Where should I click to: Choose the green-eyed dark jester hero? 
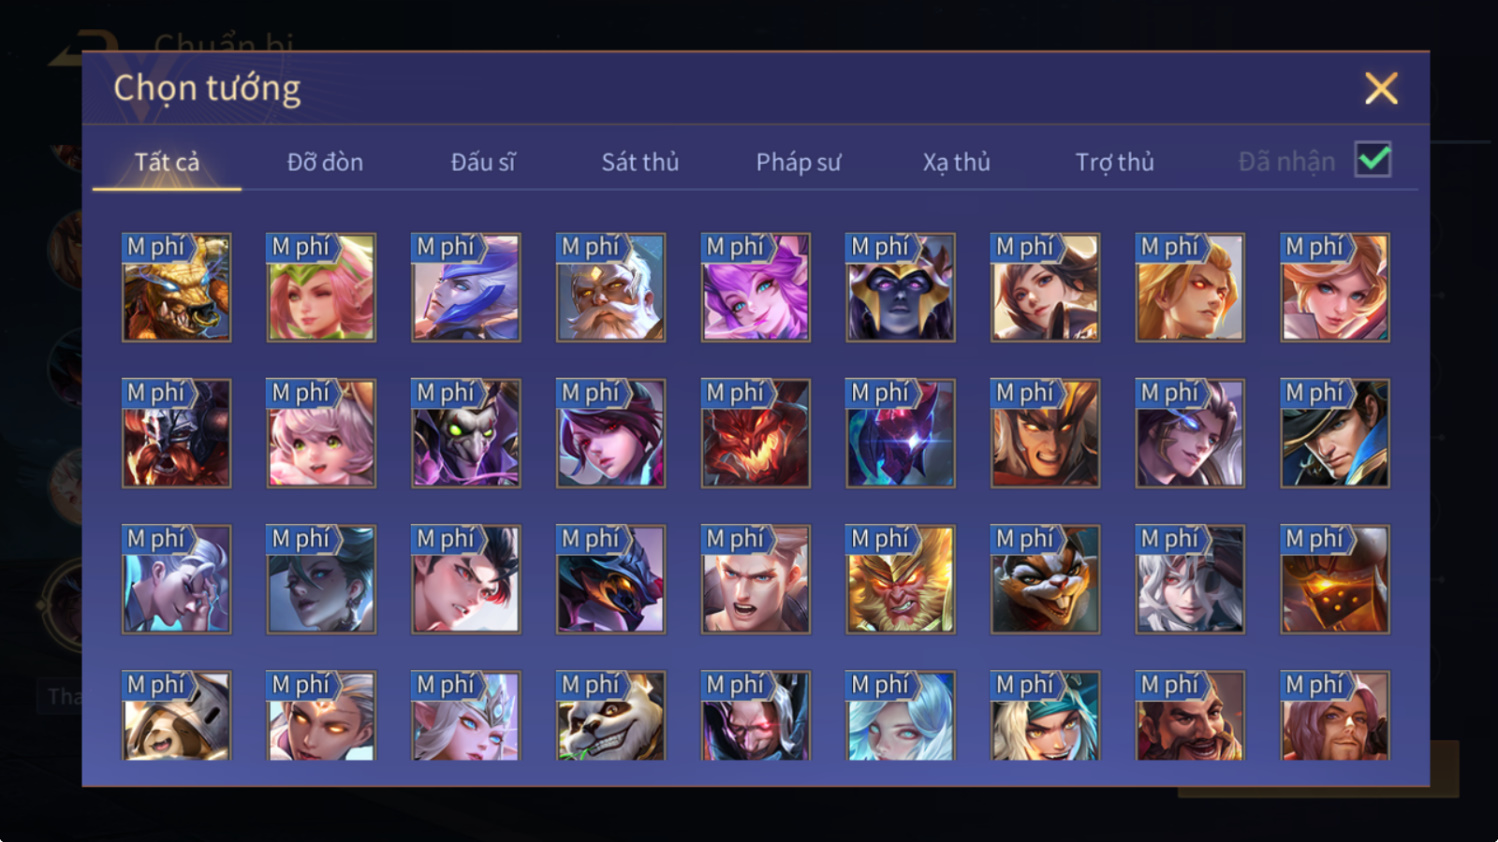coord(466,433)
